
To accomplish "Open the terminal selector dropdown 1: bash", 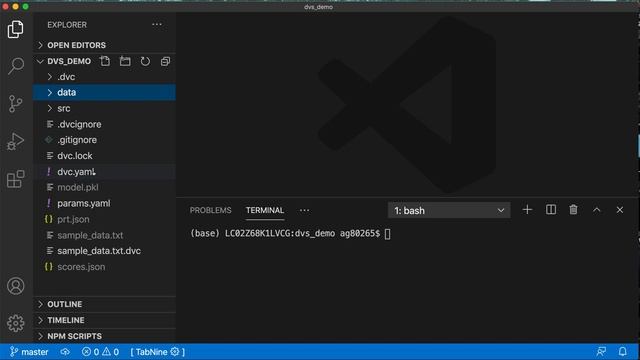I will [x=449, y=210].
